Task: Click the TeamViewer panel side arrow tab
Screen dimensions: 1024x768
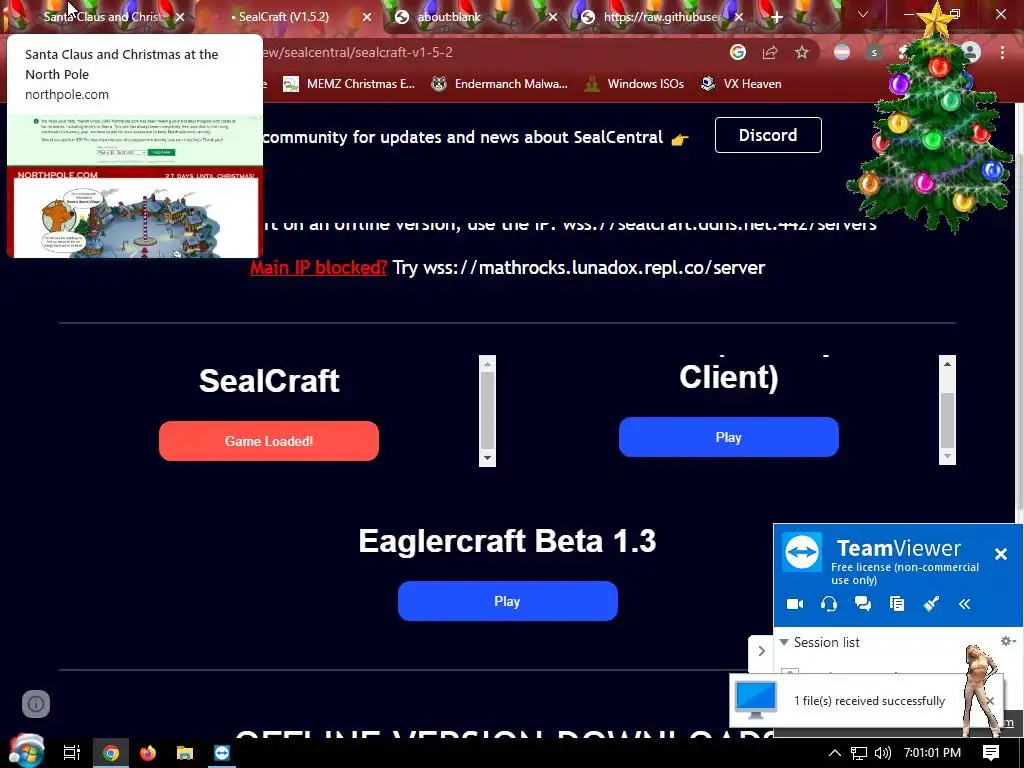Action: [x=761, y=651]
